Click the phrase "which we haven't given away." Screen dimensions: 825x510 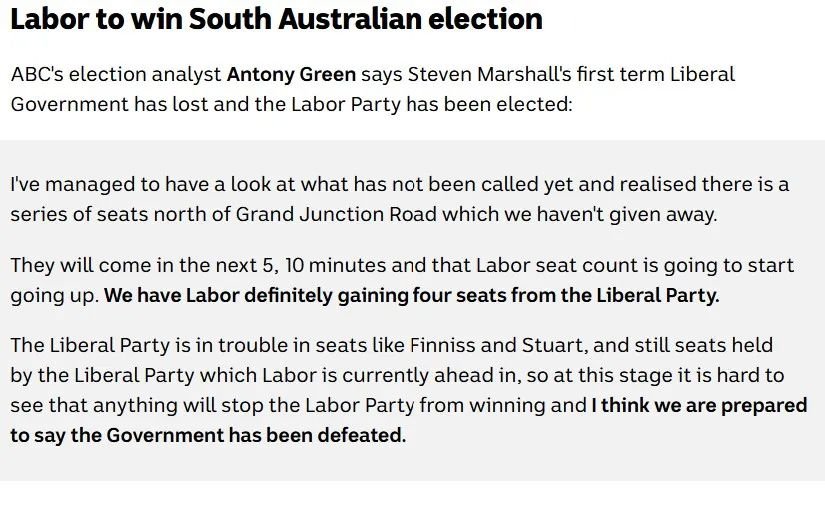(580, 214)
